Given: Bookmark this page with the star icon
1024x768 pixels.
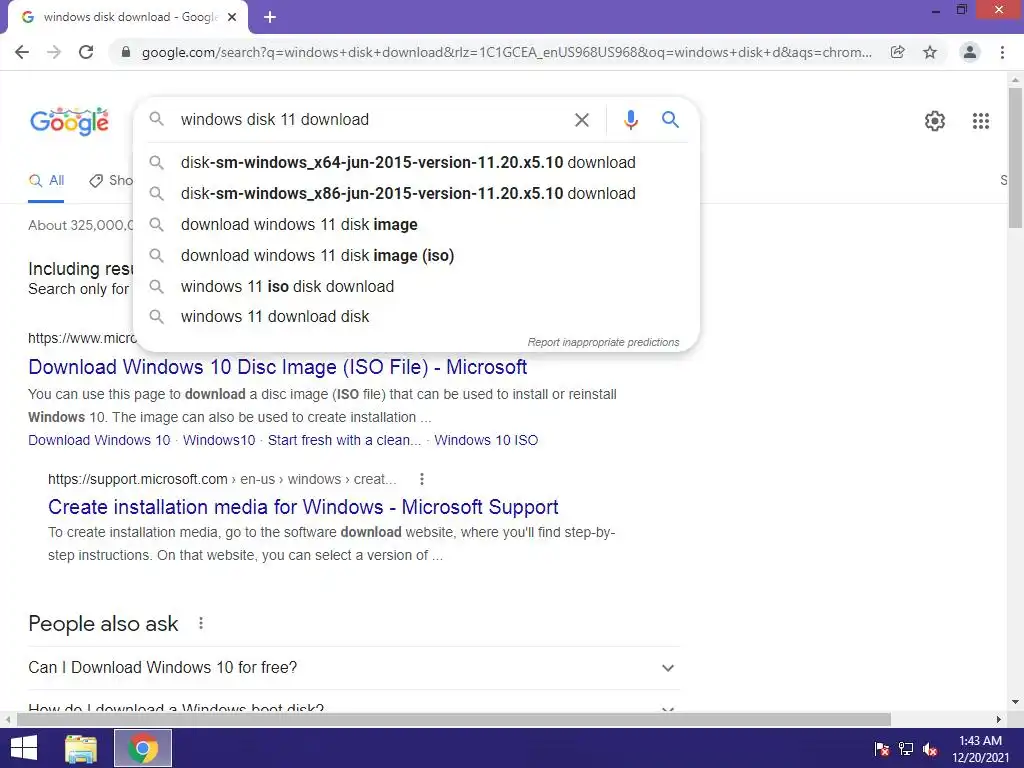Looking at the screenshot, I should coord(930,52).
